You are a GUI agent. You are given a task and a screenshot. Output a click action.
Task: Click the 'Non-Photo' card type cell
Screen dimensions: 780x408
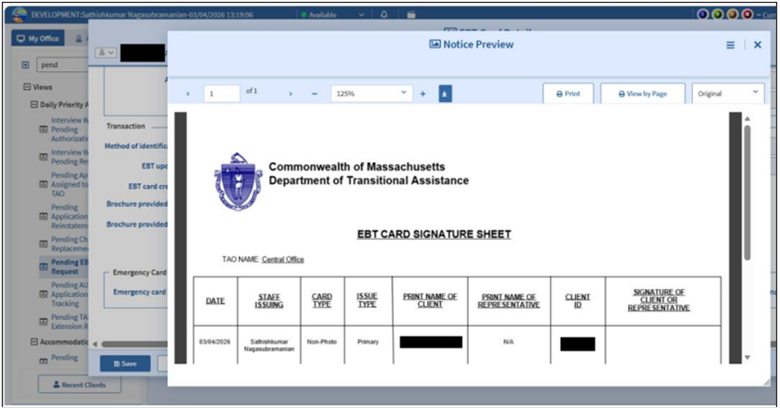(322, 342)
